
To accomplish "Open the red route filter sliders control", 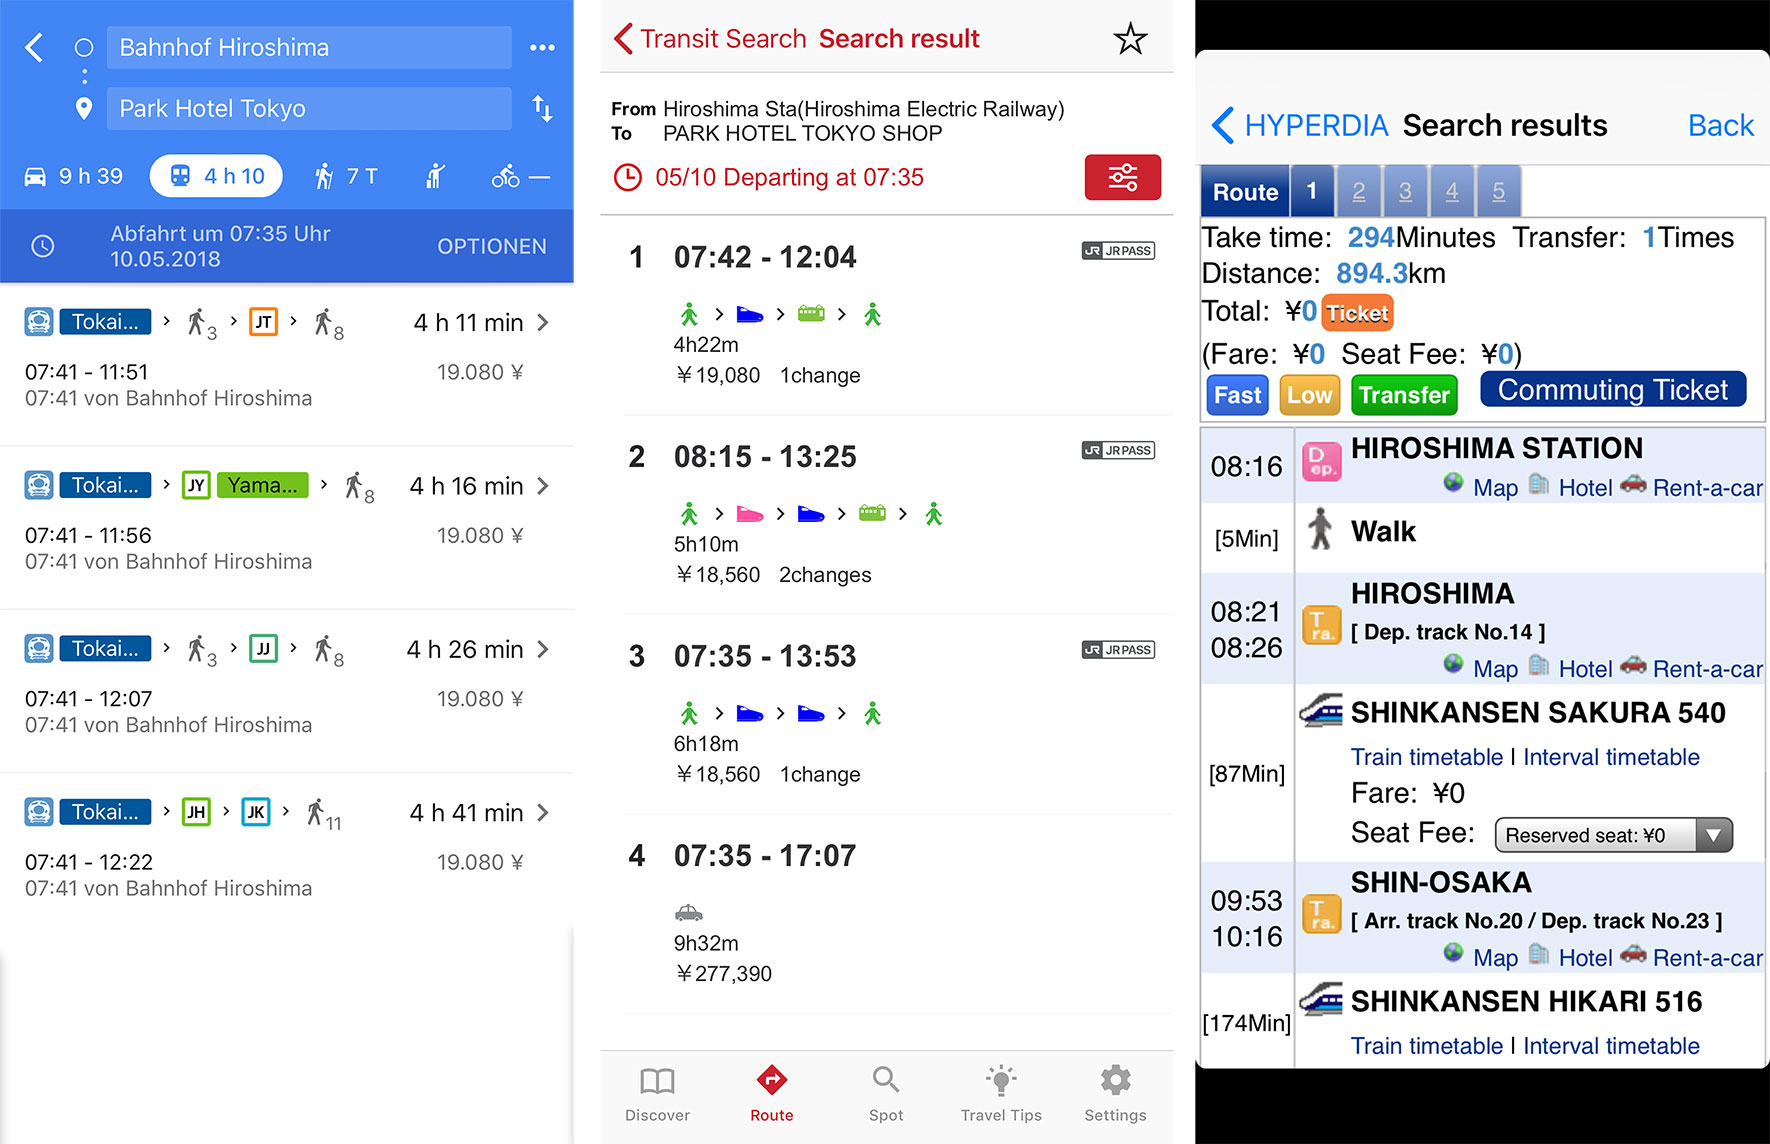I will pos(1122,177).
